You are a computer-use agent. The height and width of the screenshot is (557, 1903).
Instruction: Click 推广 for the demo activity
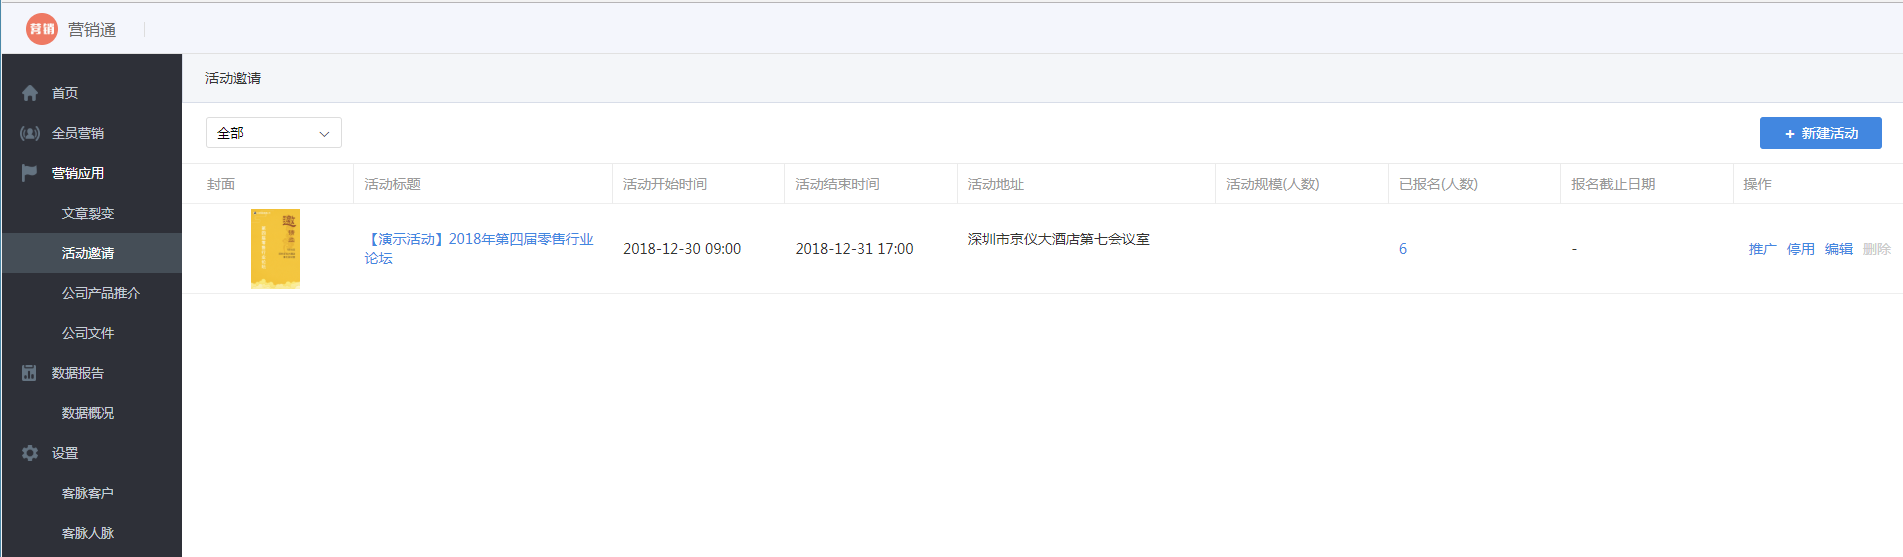[x=1762, y=249]
